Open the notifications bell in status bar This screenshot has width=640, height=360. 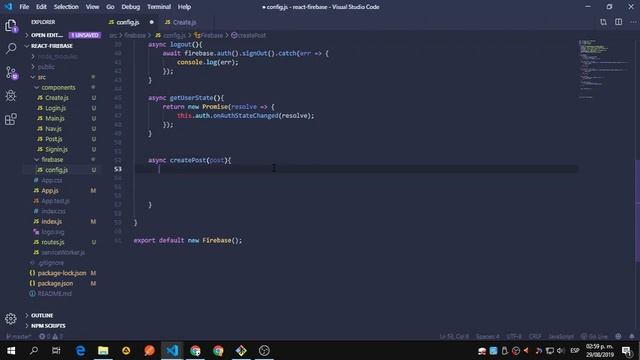click(631, 336)
